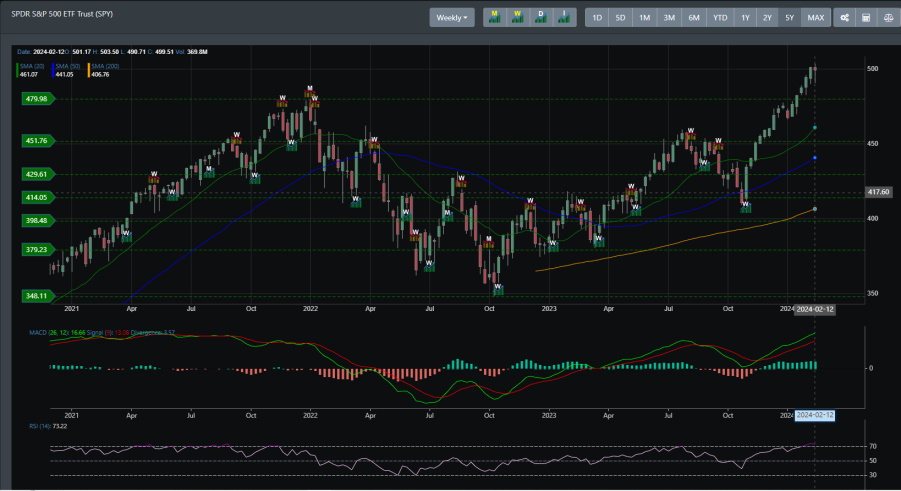Screen dimensions: 901x491
Task: Select the 1M time range
Action: 644,18
